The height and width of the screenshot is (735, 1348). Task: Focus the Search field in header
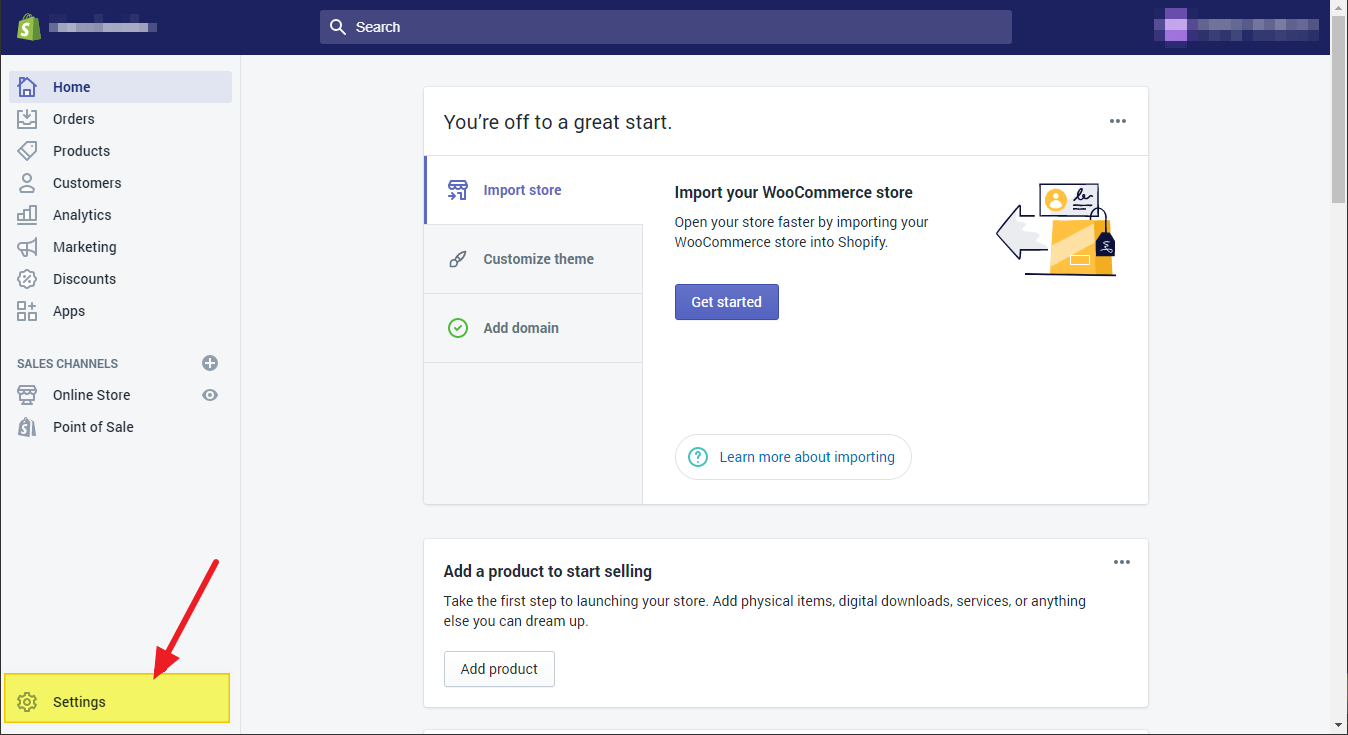click(665, 27)
